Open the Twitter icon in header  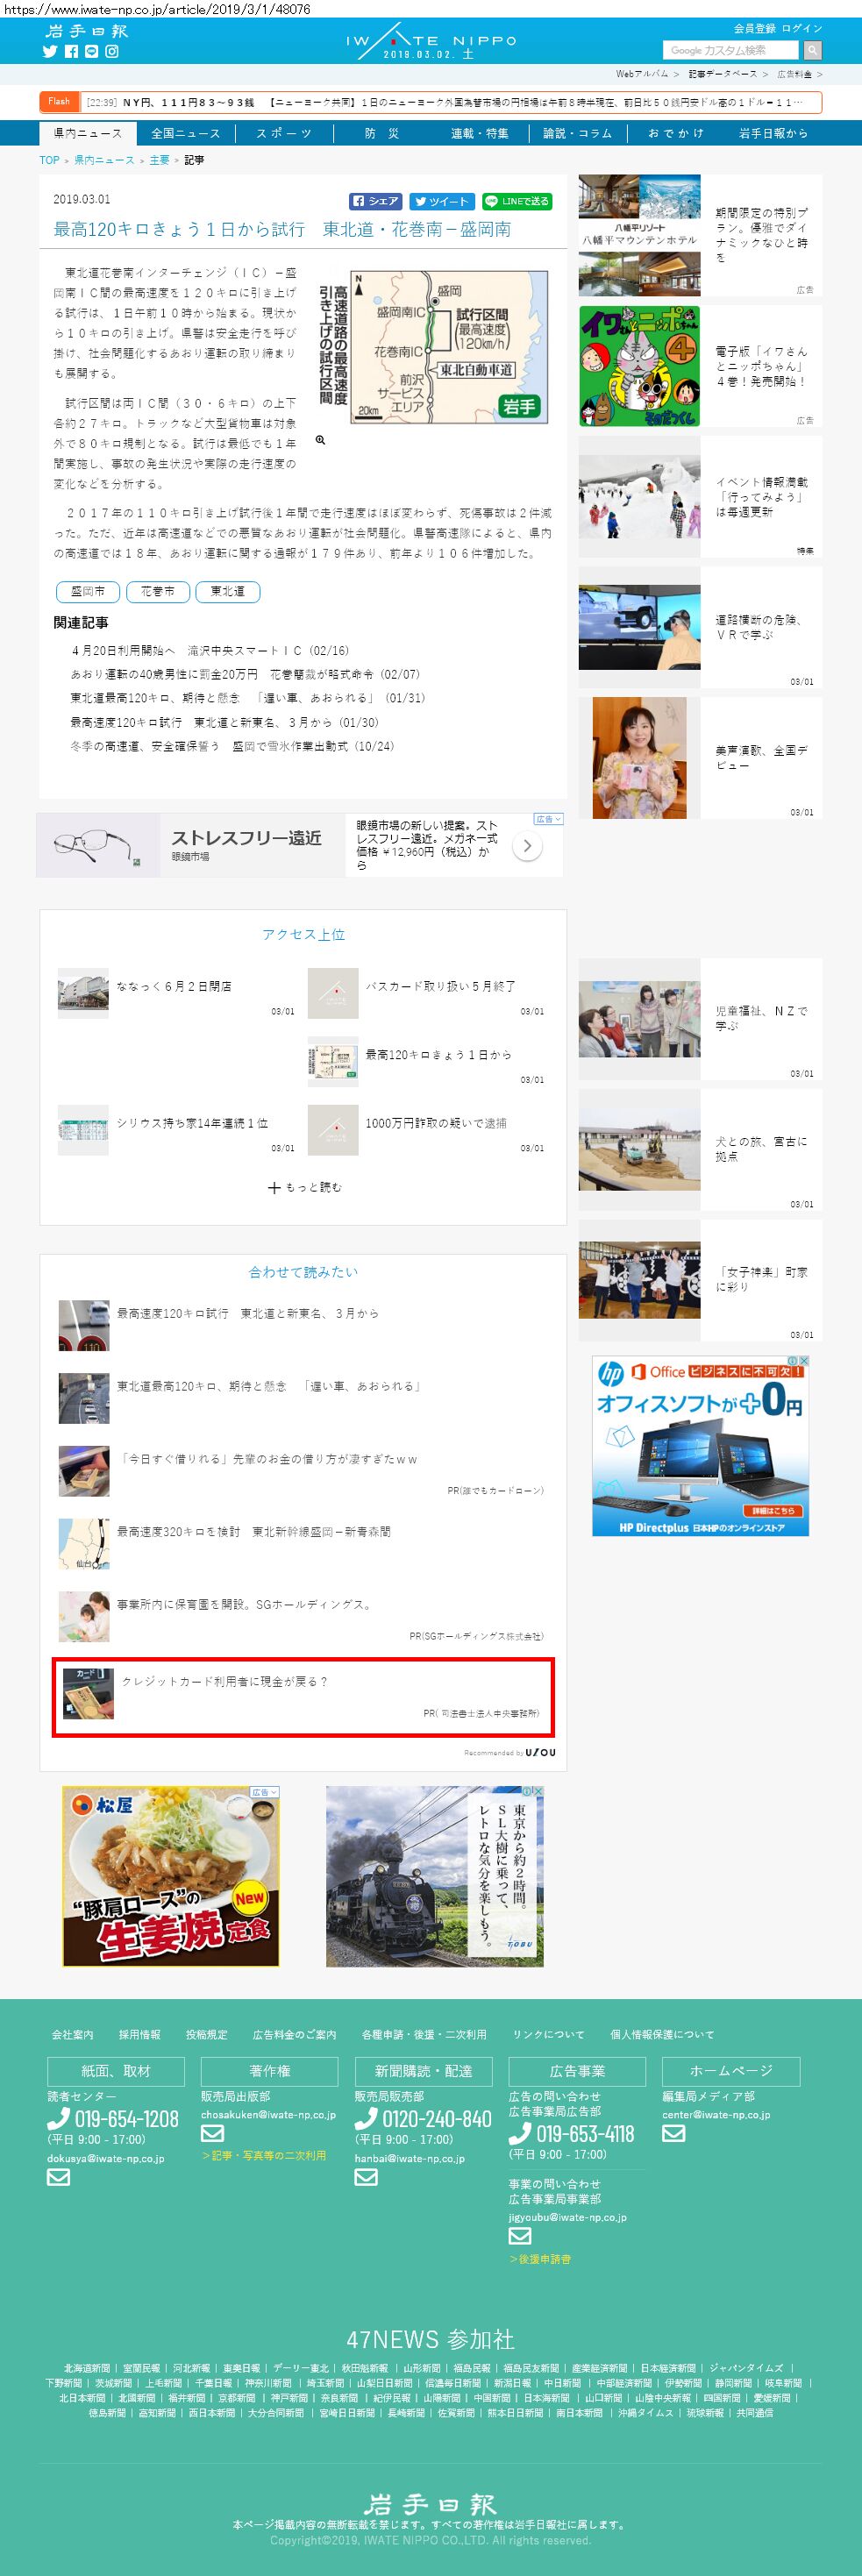tap(50, 51)
